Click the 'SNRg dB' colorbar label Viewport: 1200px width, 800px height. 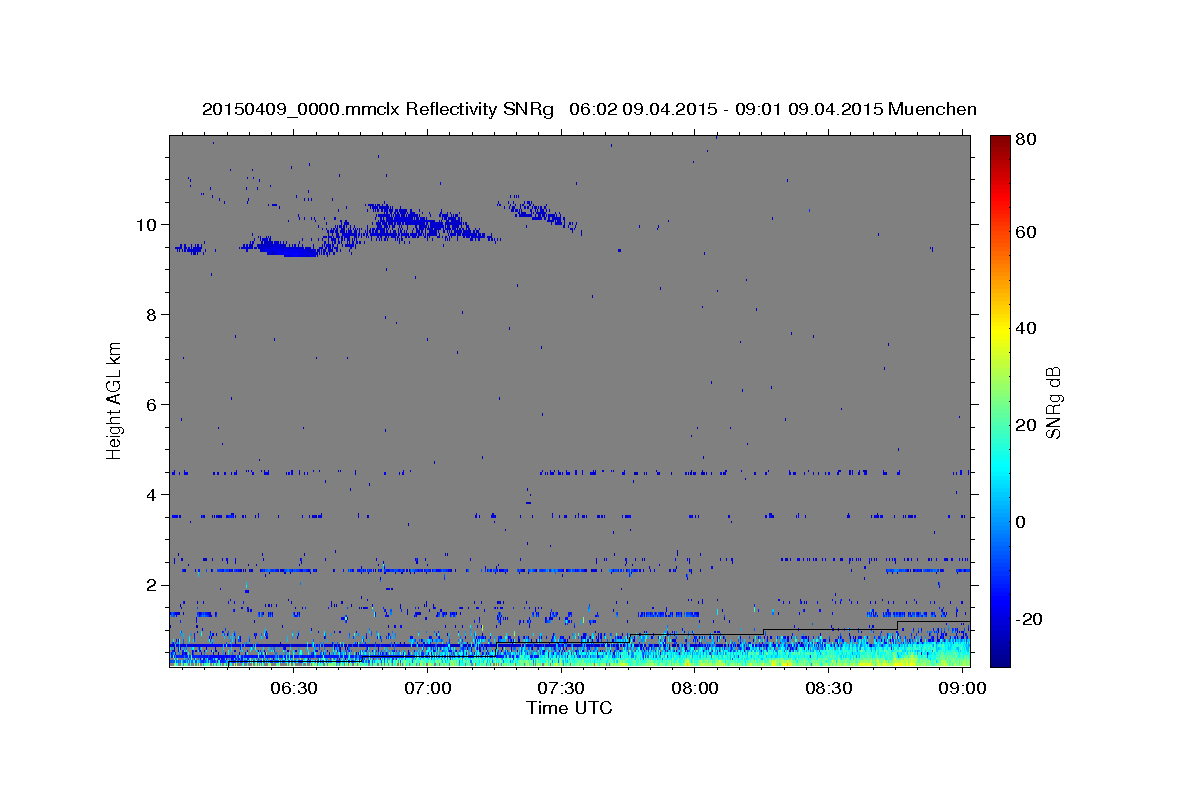pyautogui.click(x=1053, y=402)
